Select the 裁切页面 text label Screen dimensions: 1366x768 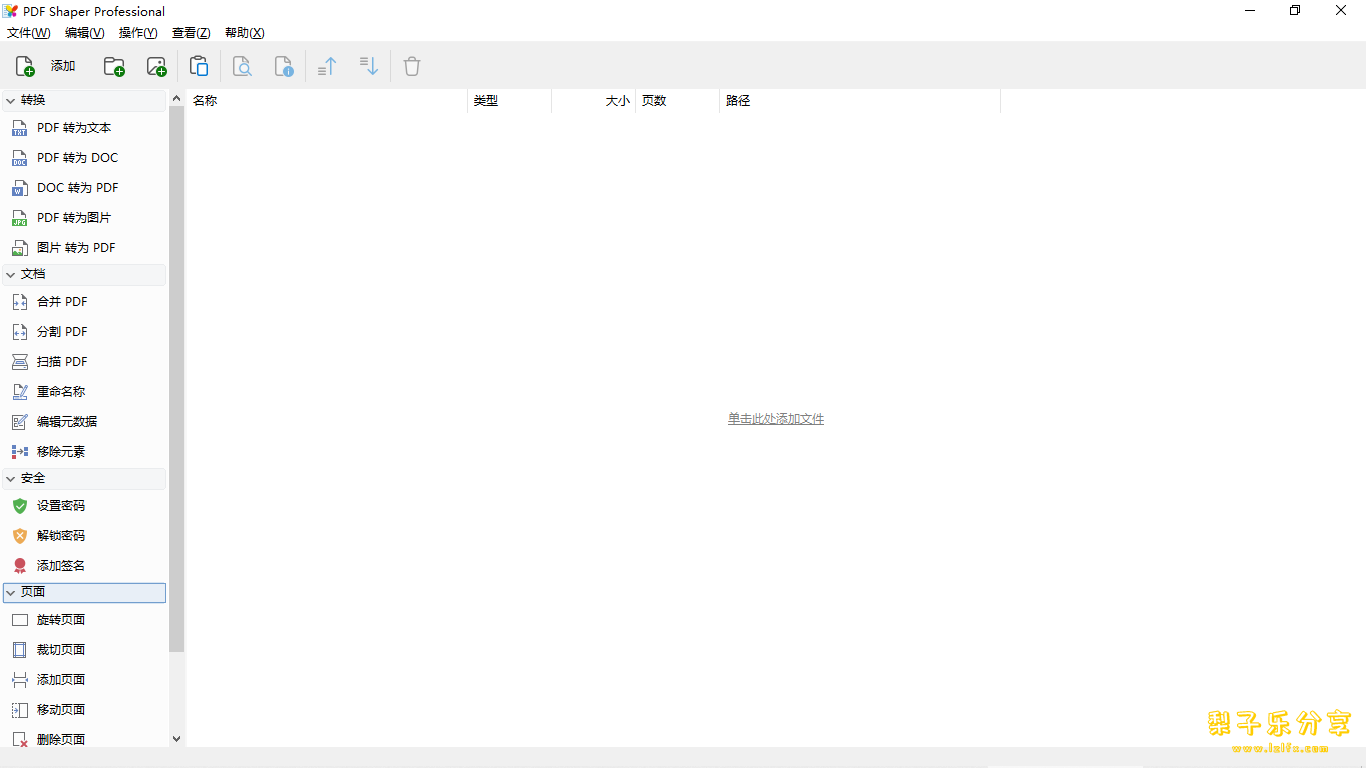(x=61, y=650)
